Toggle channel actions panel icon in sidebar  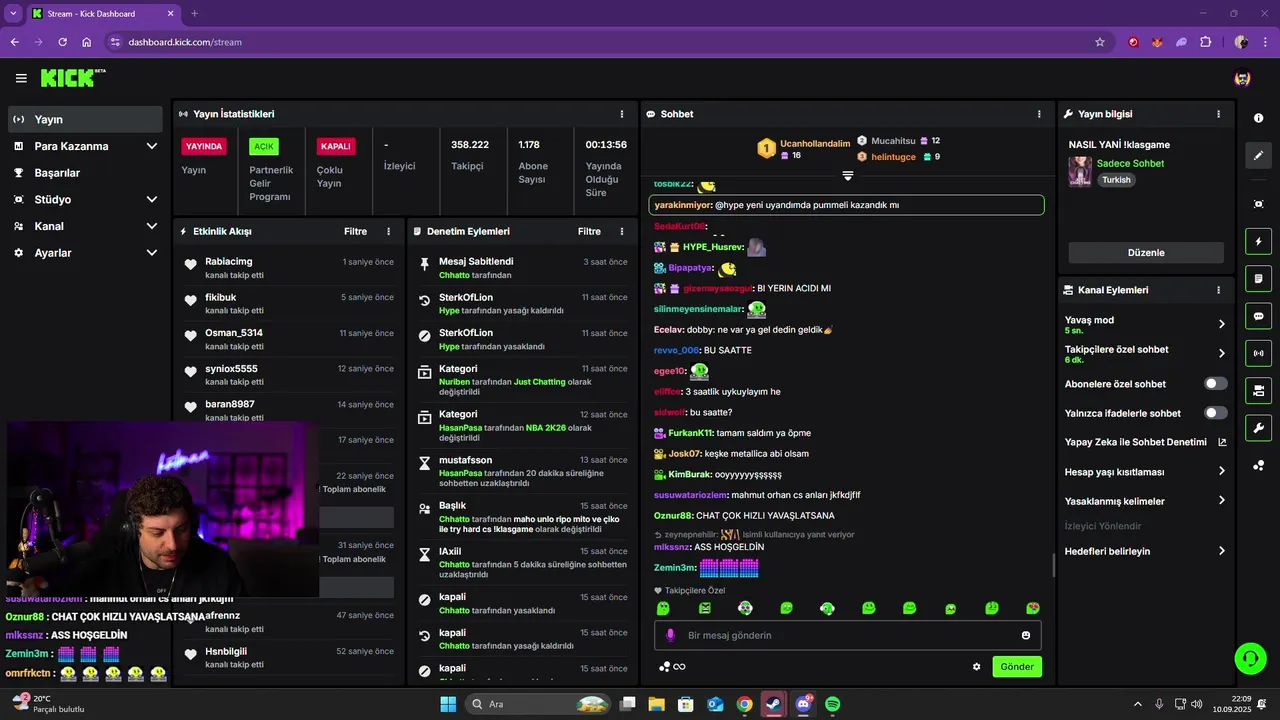[1258, 390]
